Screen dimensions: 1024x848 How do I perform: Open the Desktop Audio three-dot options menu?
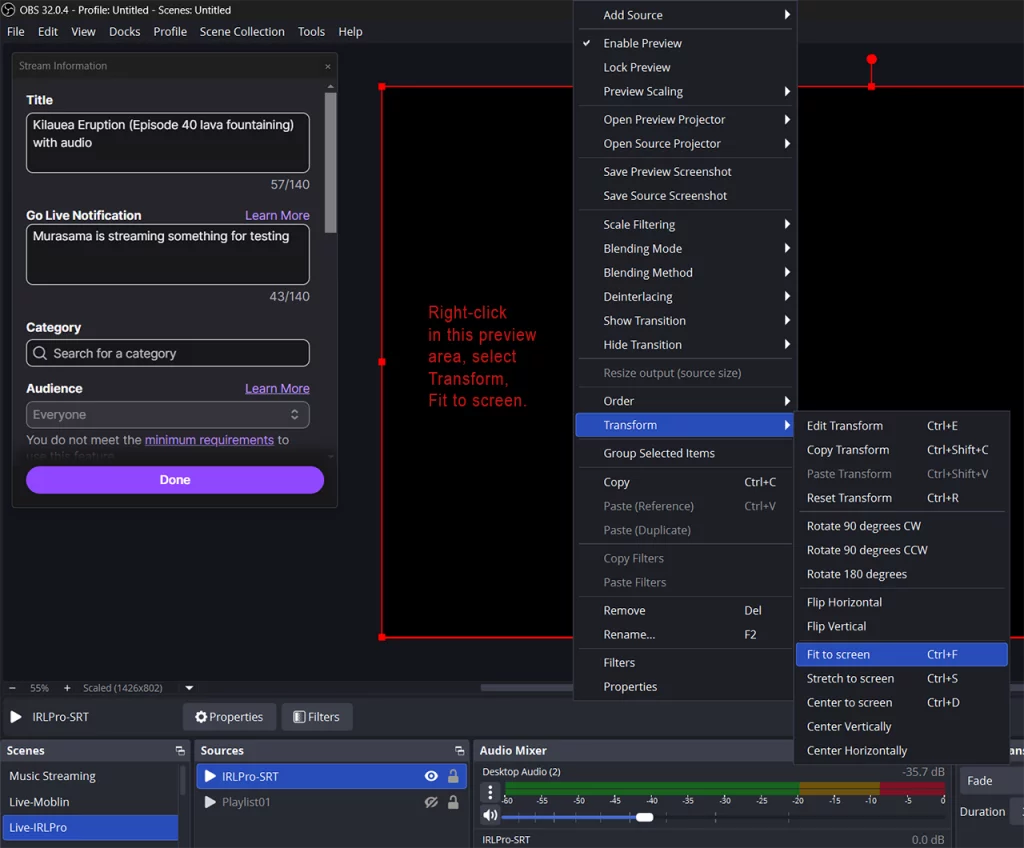490,792
